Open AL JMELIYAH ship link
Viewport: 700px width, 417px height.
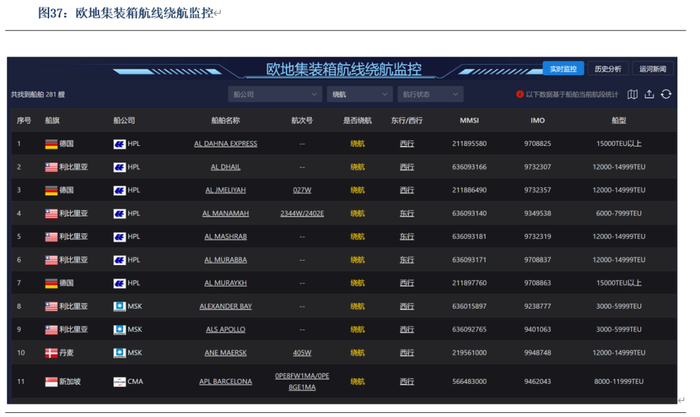pyautogui.click(x=225, y=190)
